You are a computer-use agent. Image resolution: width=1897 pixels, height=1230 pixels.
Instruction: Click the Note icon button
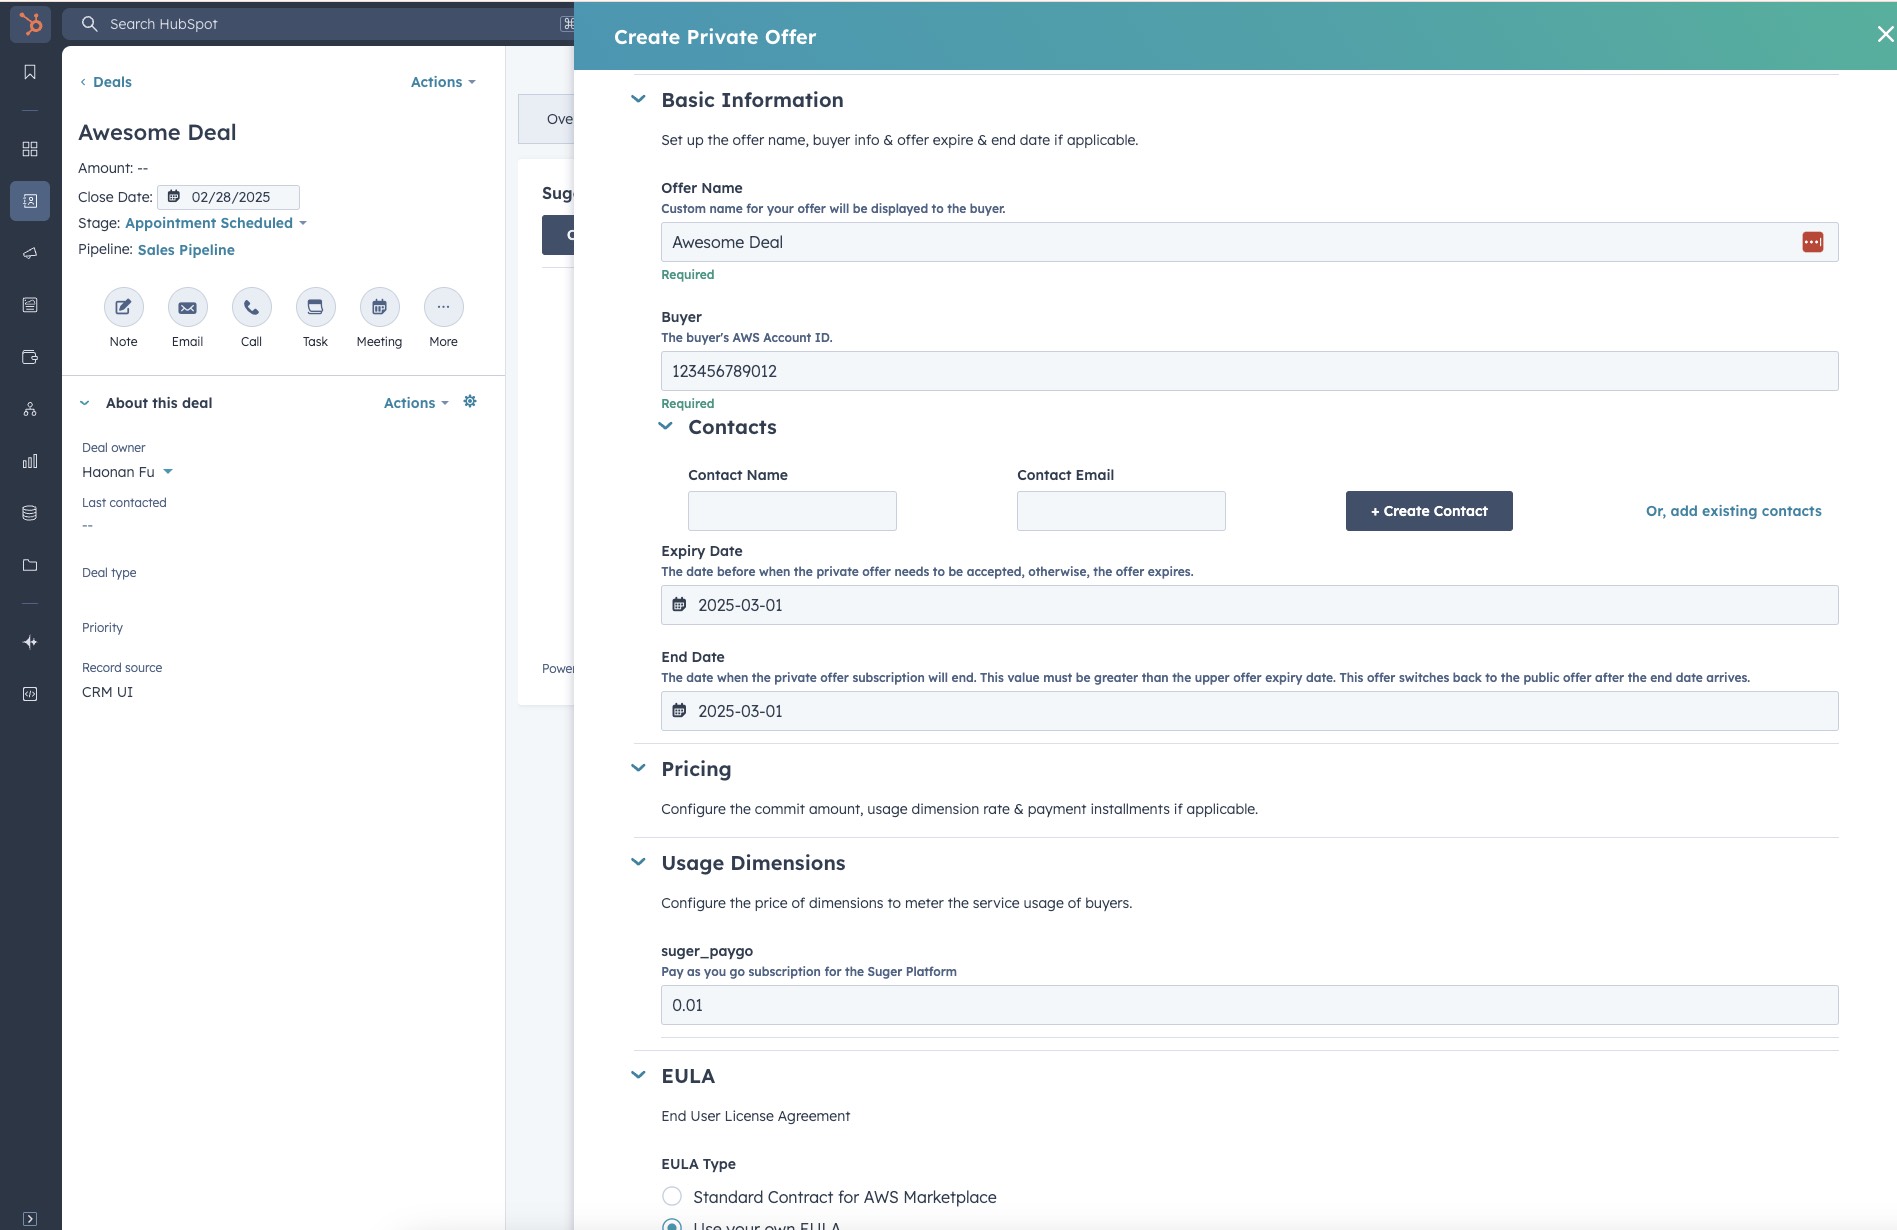click(x=123, y=308)
